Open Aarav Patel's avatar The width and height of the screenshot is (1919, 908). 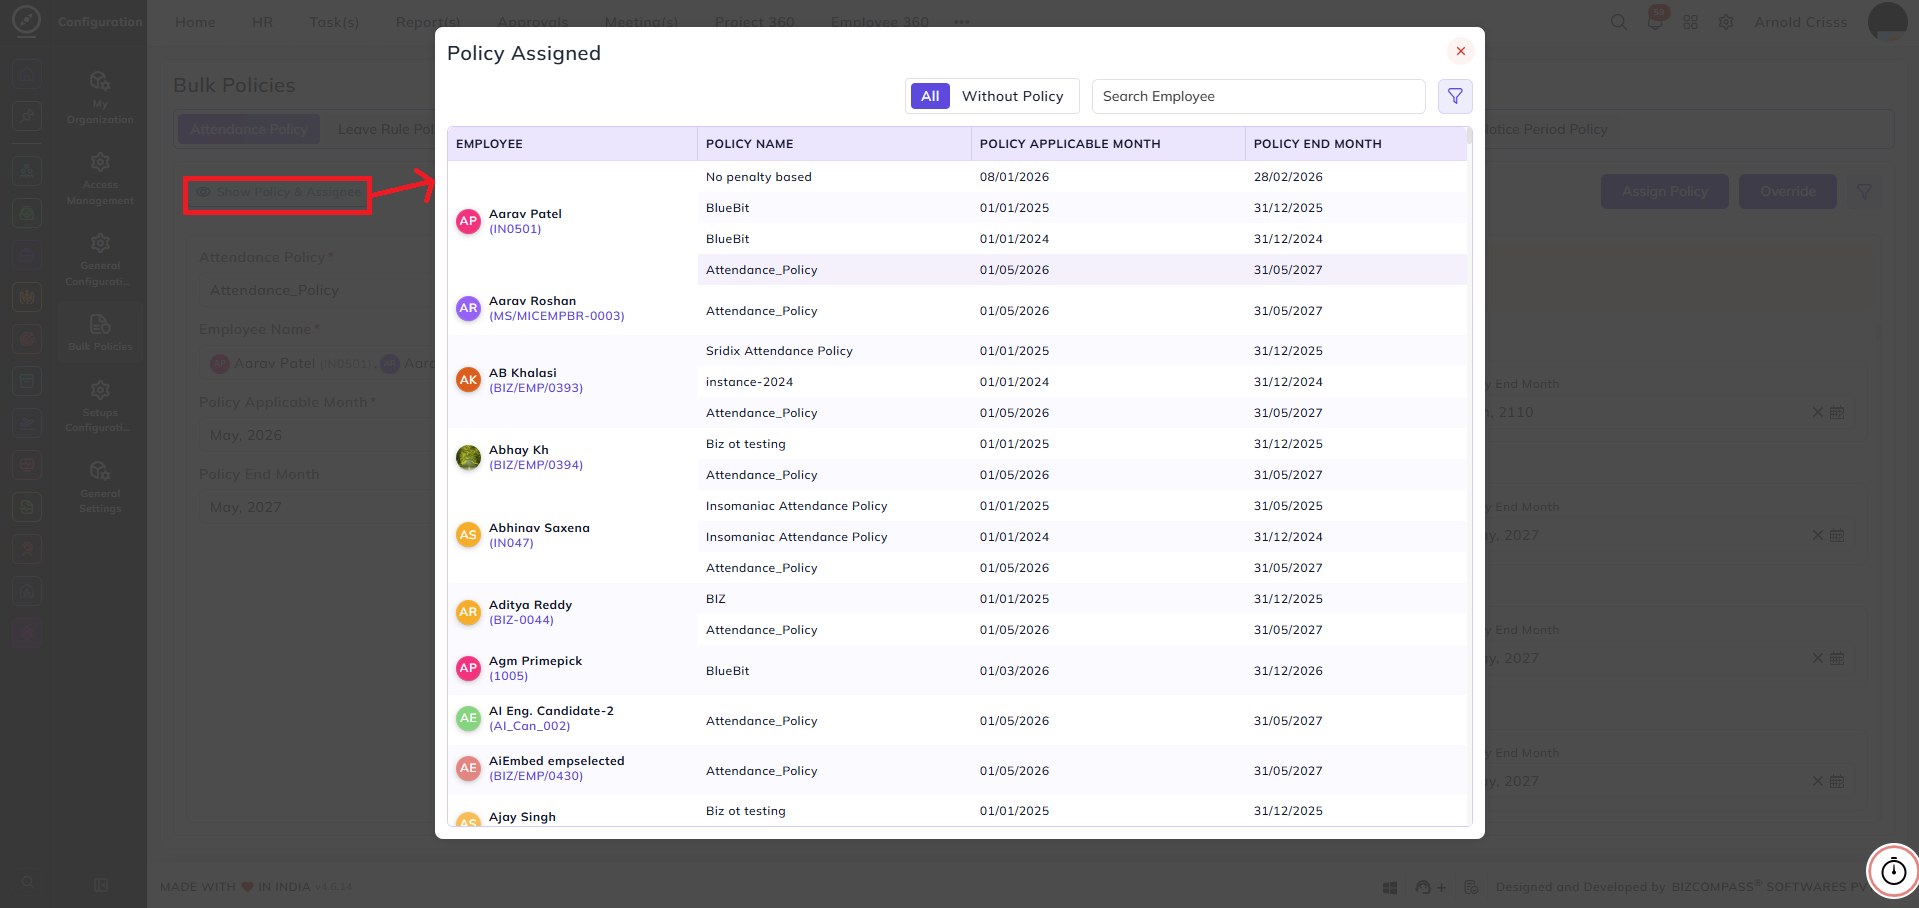pyautogui.click(x=468, y=221)
